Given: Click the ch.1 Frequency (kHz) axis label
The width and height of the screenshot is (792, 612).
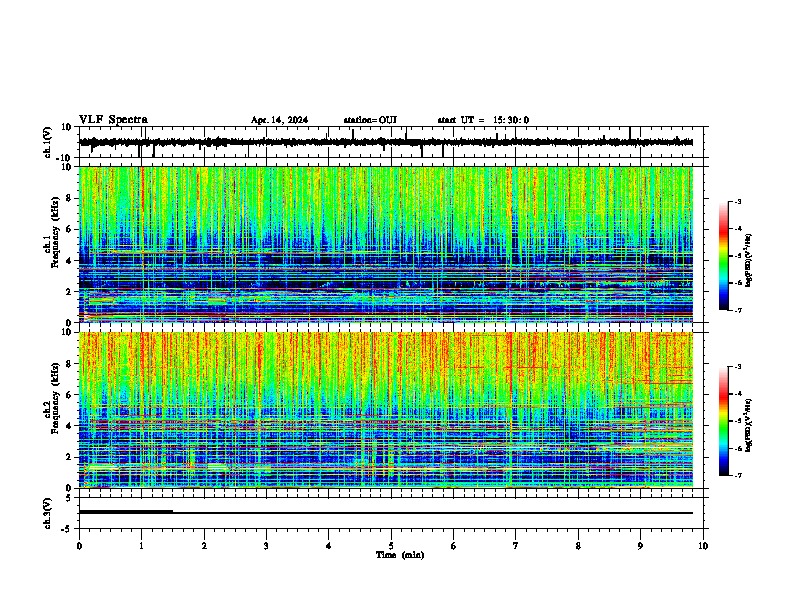Looking at the screenshot, I should [51, 232].
